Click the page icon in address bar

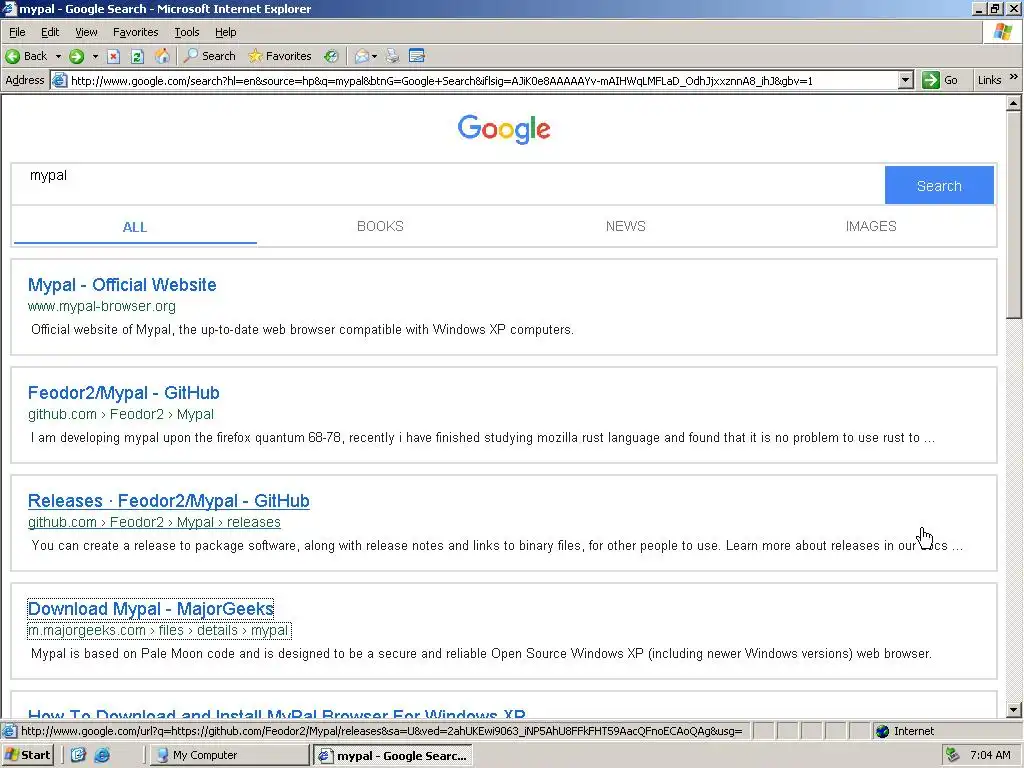(59, 81)
